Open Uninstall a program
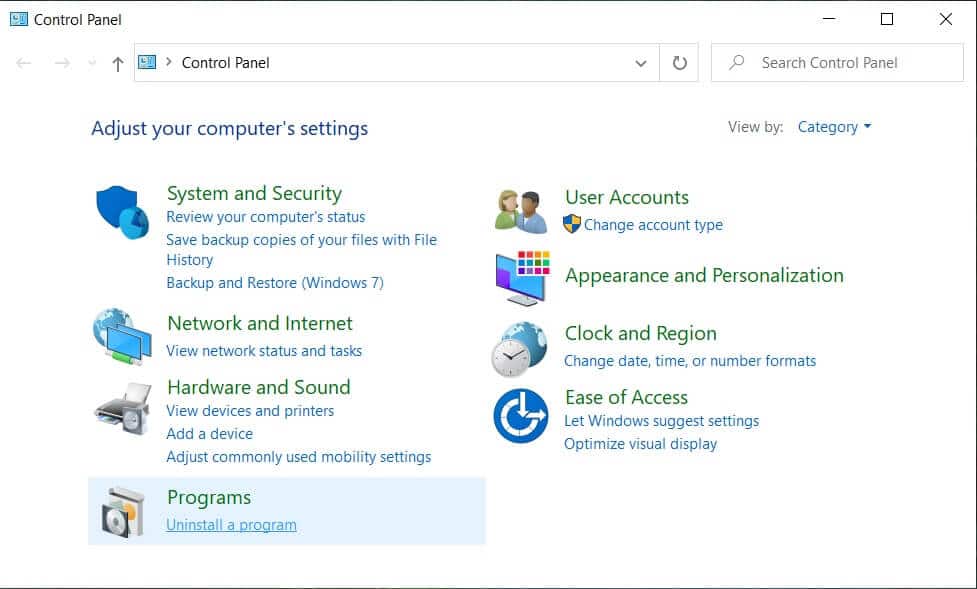 (231, 524)
